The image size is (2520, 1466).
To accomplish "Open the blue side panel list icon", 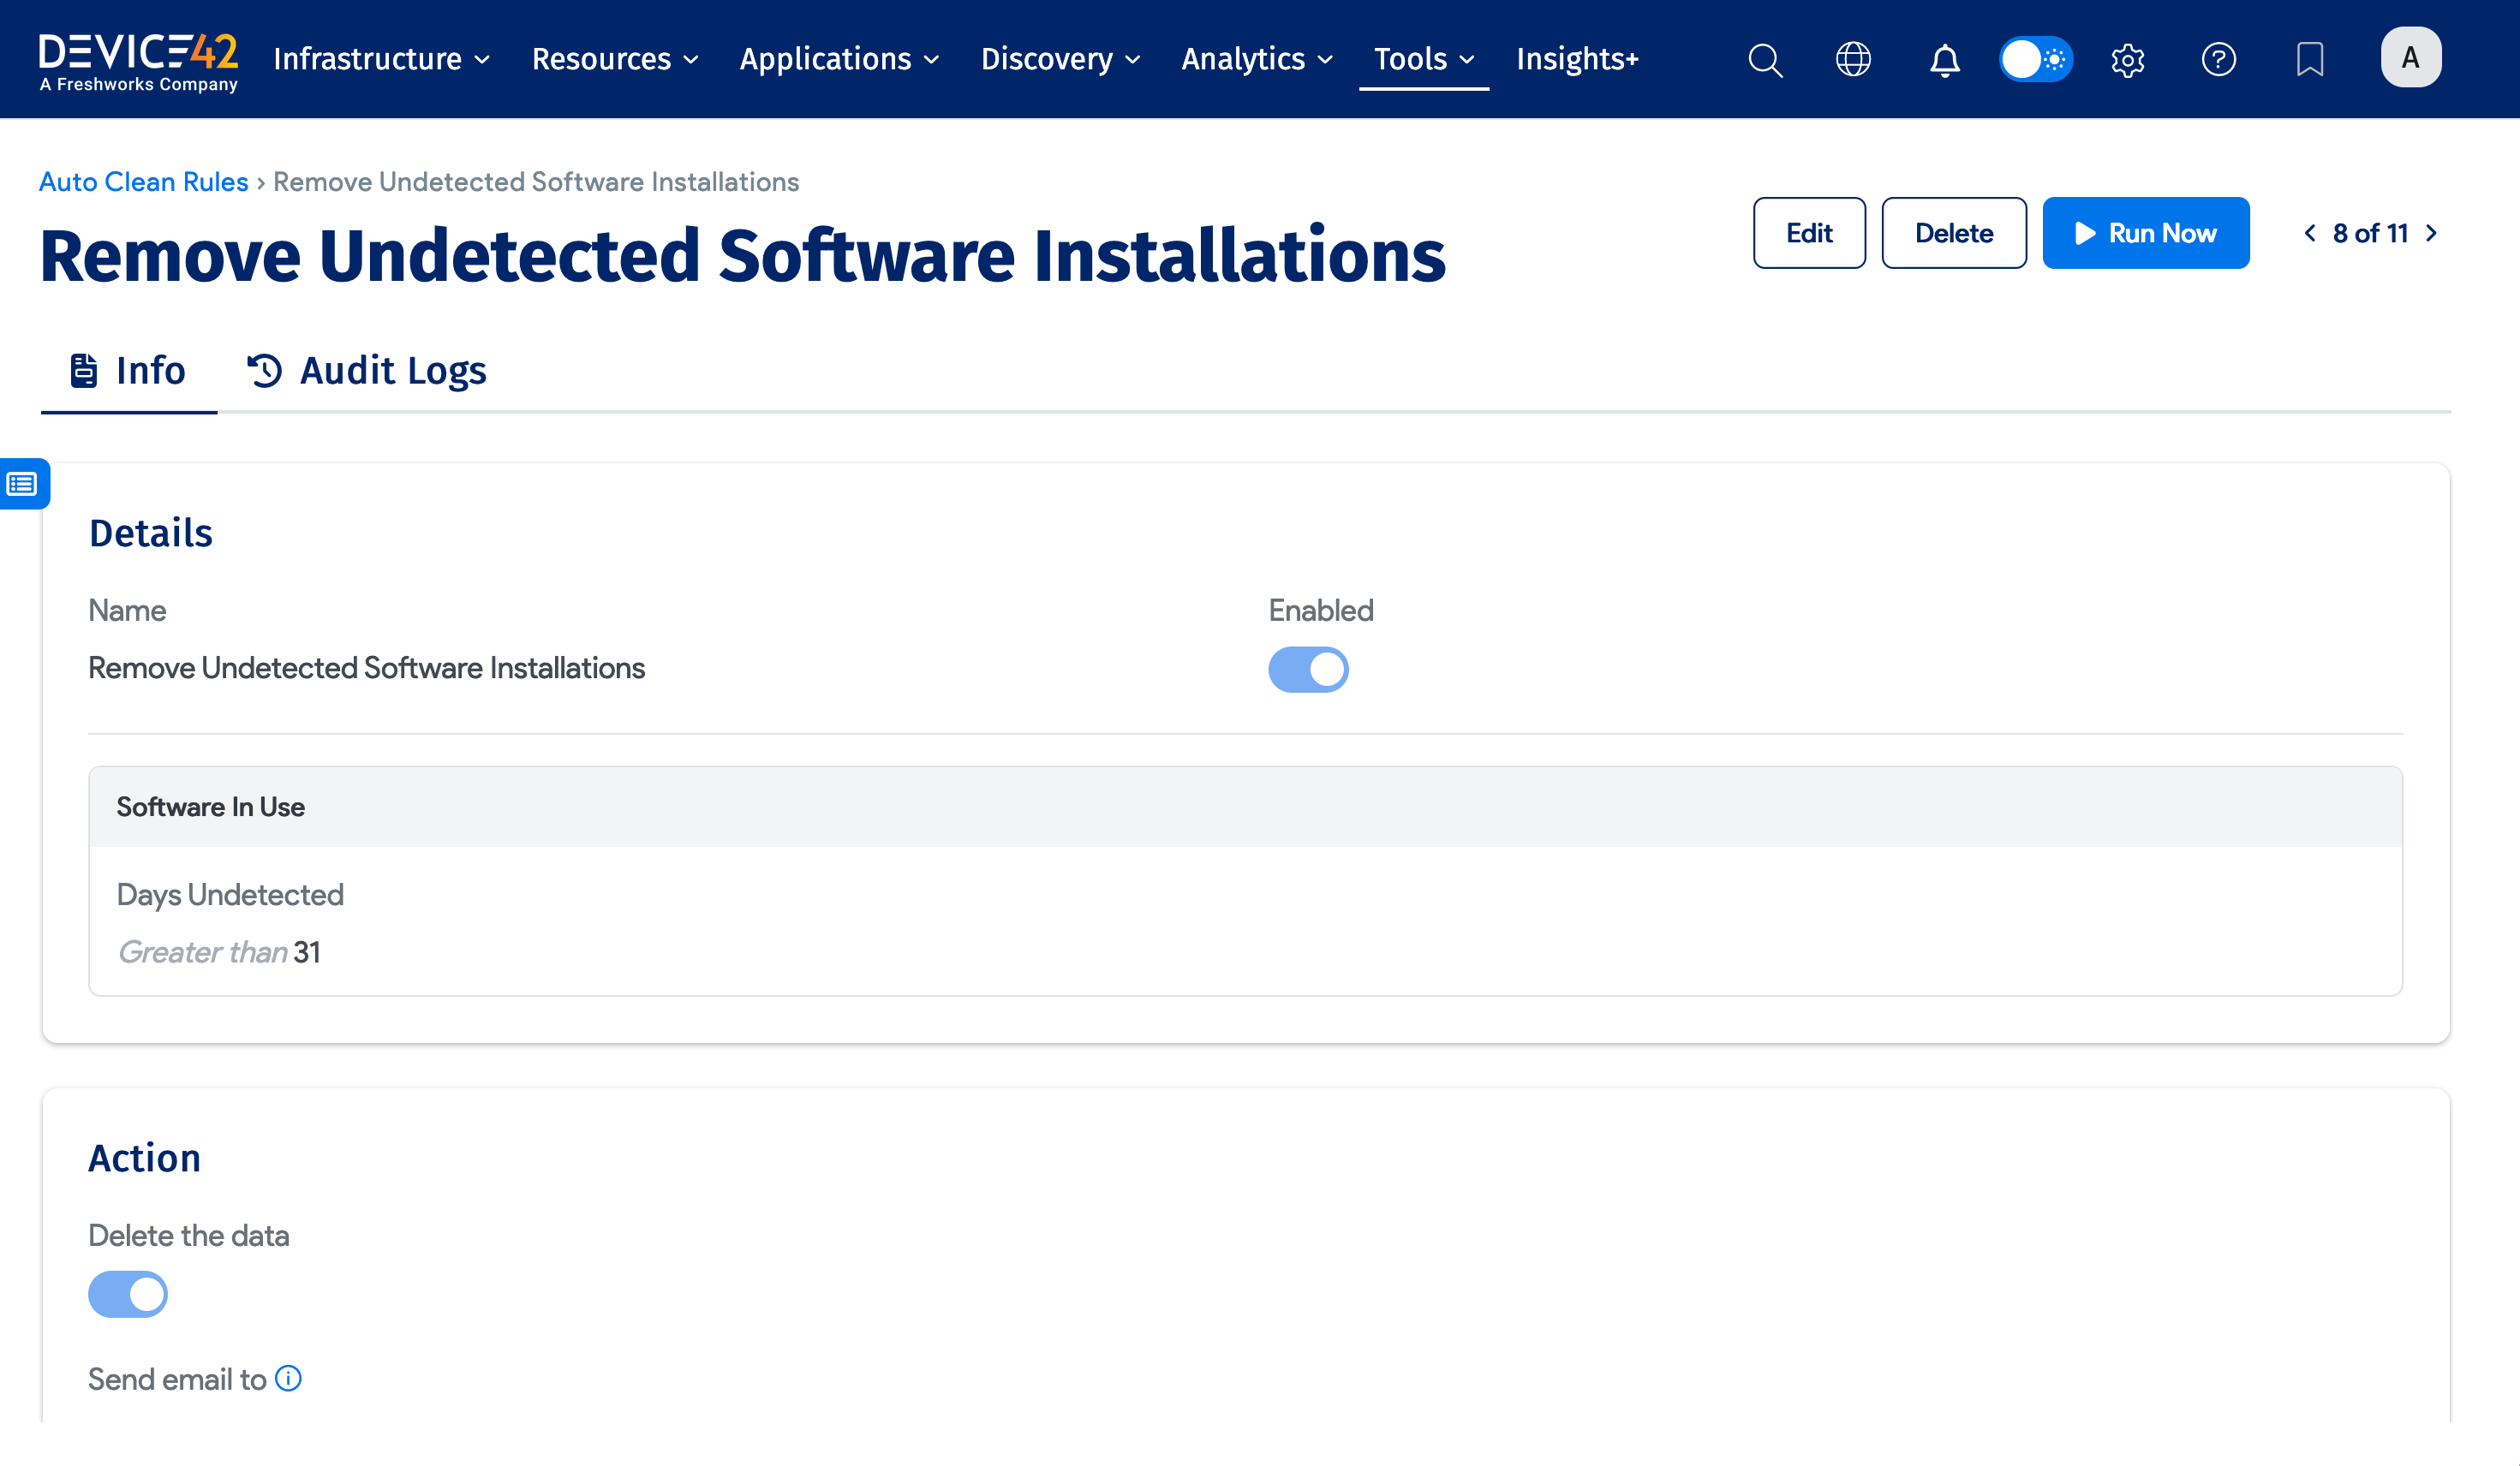I will tap(23, 484).
